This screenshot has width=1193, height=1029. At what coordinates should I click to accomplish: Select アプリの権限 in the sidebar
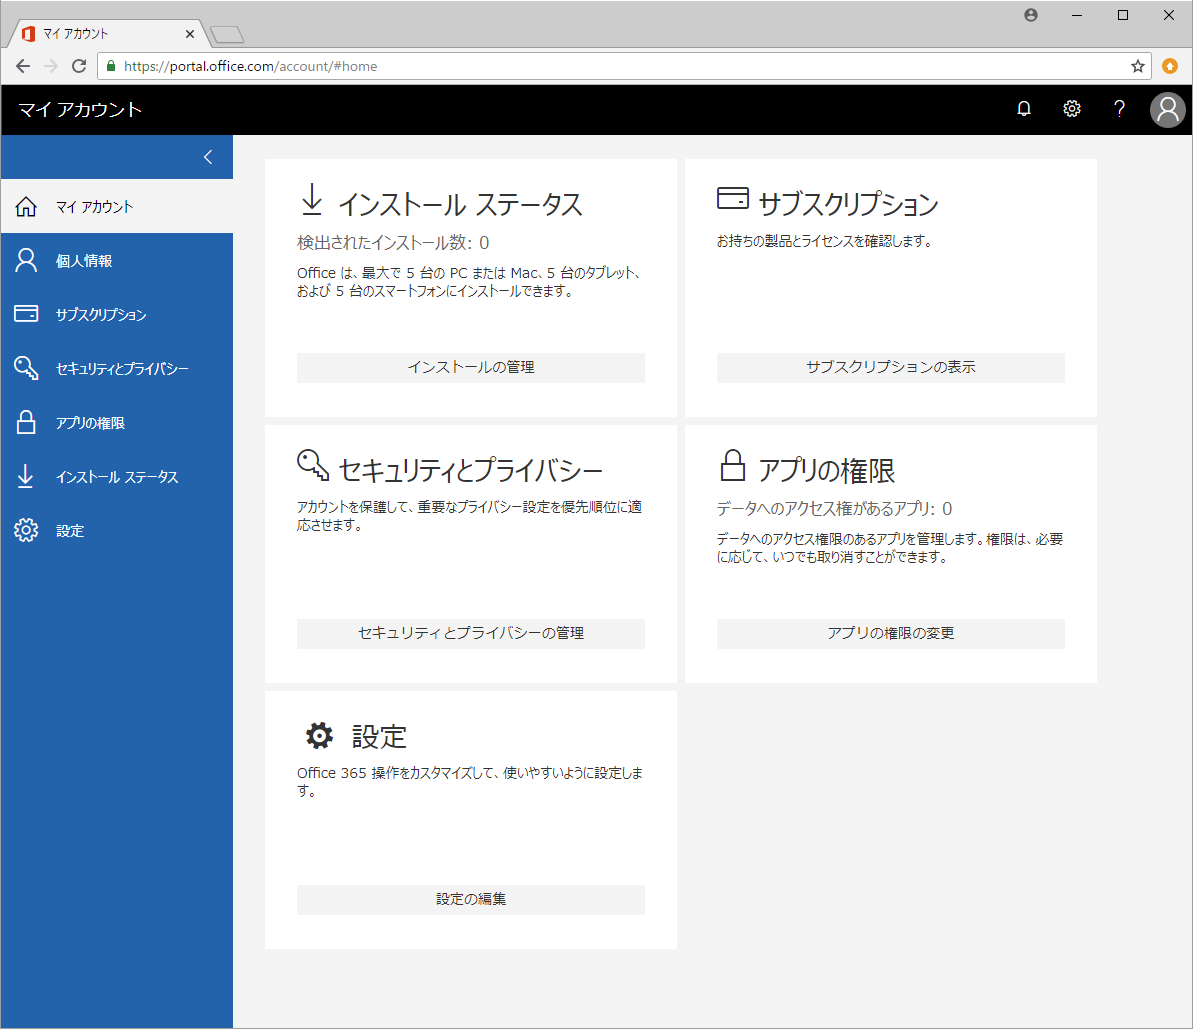tap(90, 423)
